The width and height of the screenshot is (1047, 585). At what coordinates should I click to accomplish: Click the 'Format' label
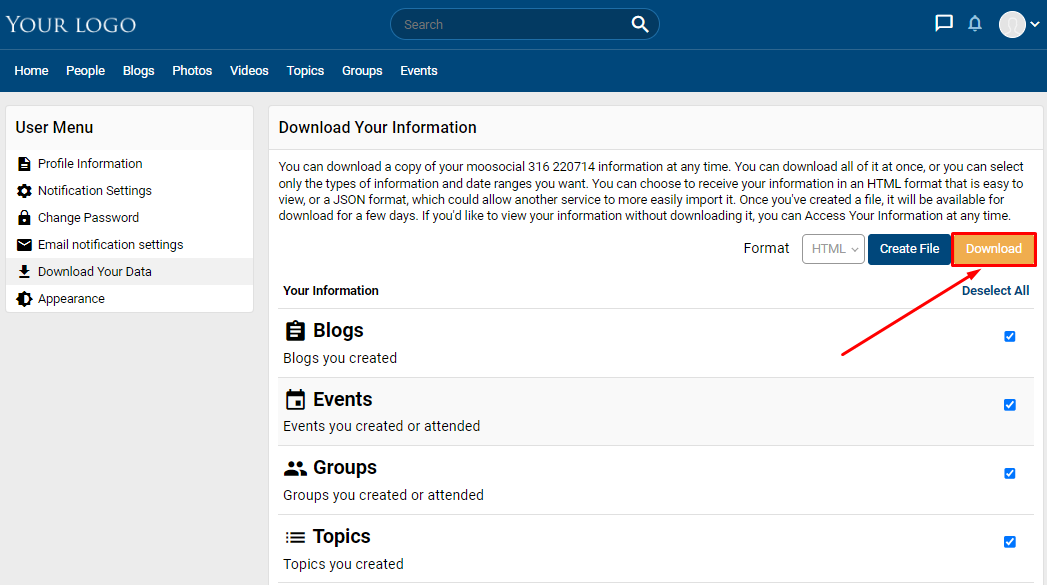(x=766, y=248)
